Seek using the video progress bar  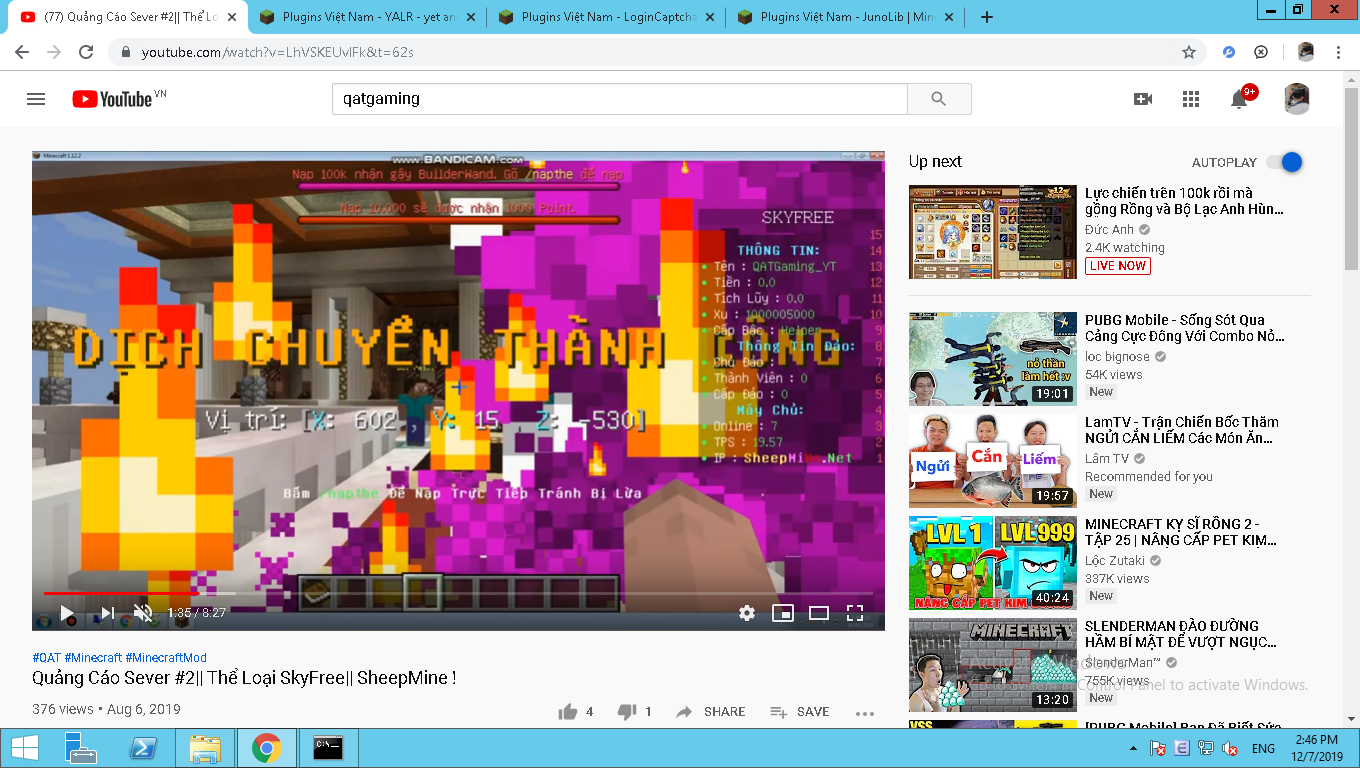pyautogui.click(x=458, y=593)
